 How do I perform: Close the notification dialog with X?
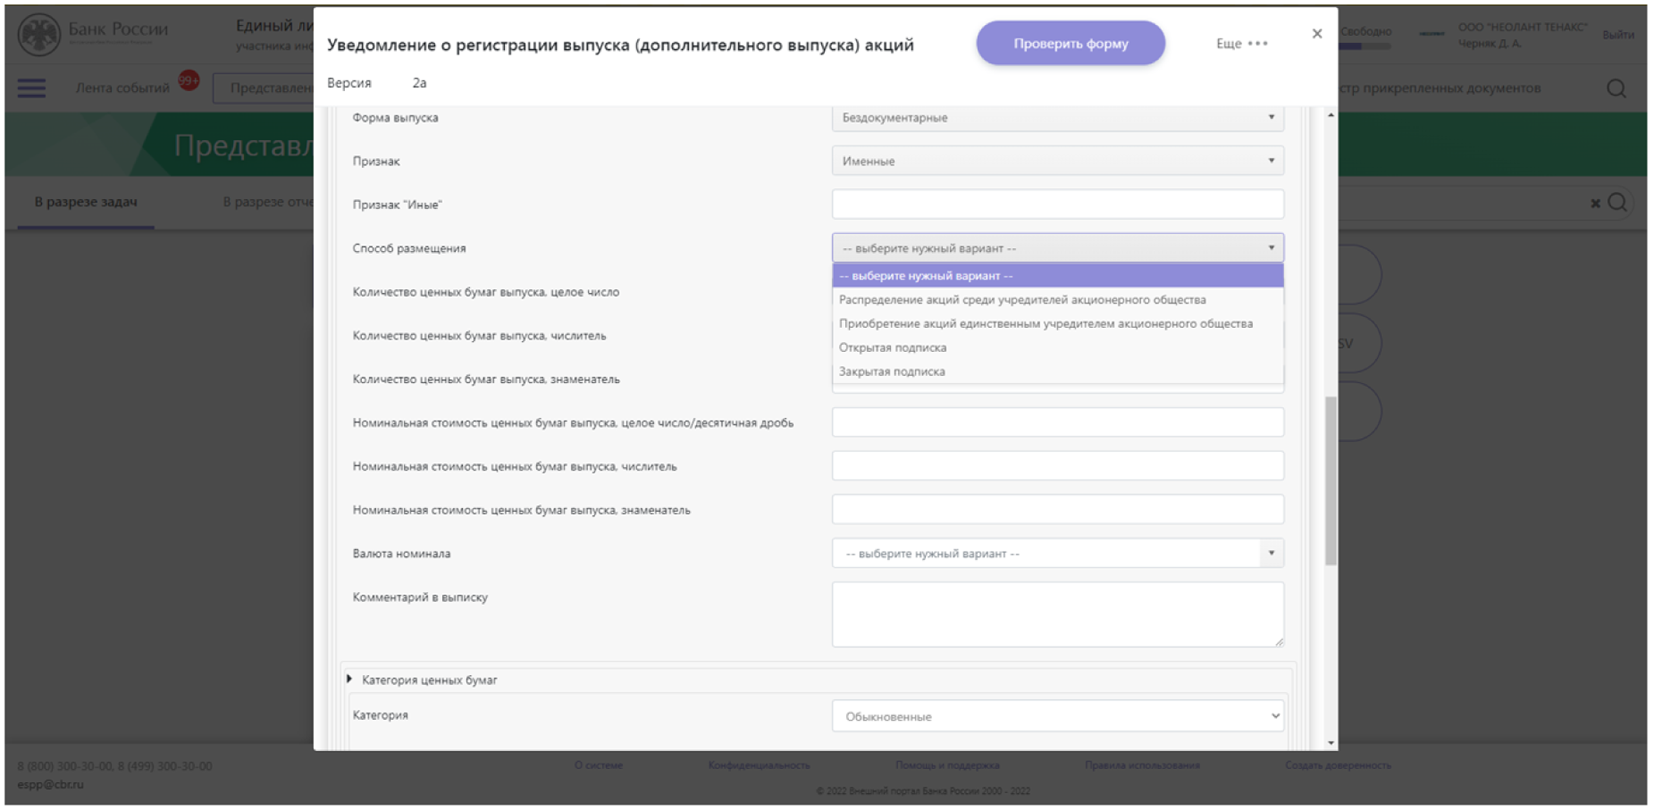click(x=1316, y=34)
